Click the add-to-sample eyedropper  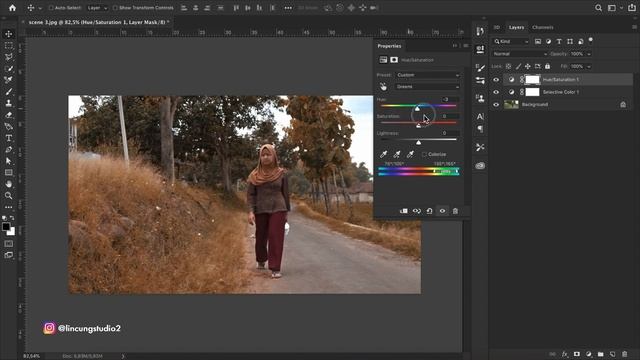[x=397, y=154]
